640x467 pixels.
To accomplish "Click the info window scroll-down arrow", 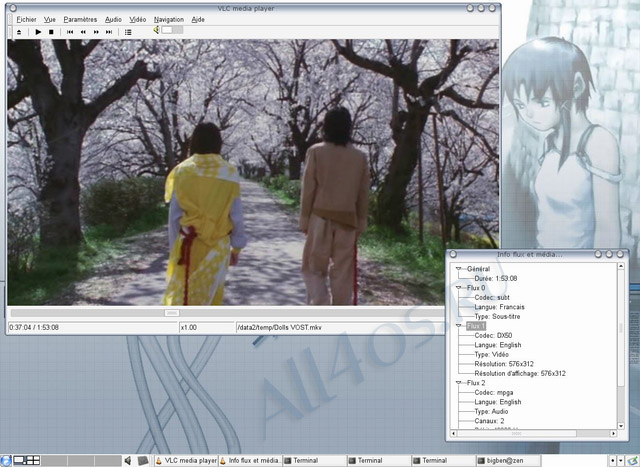I will click(621, 426).
